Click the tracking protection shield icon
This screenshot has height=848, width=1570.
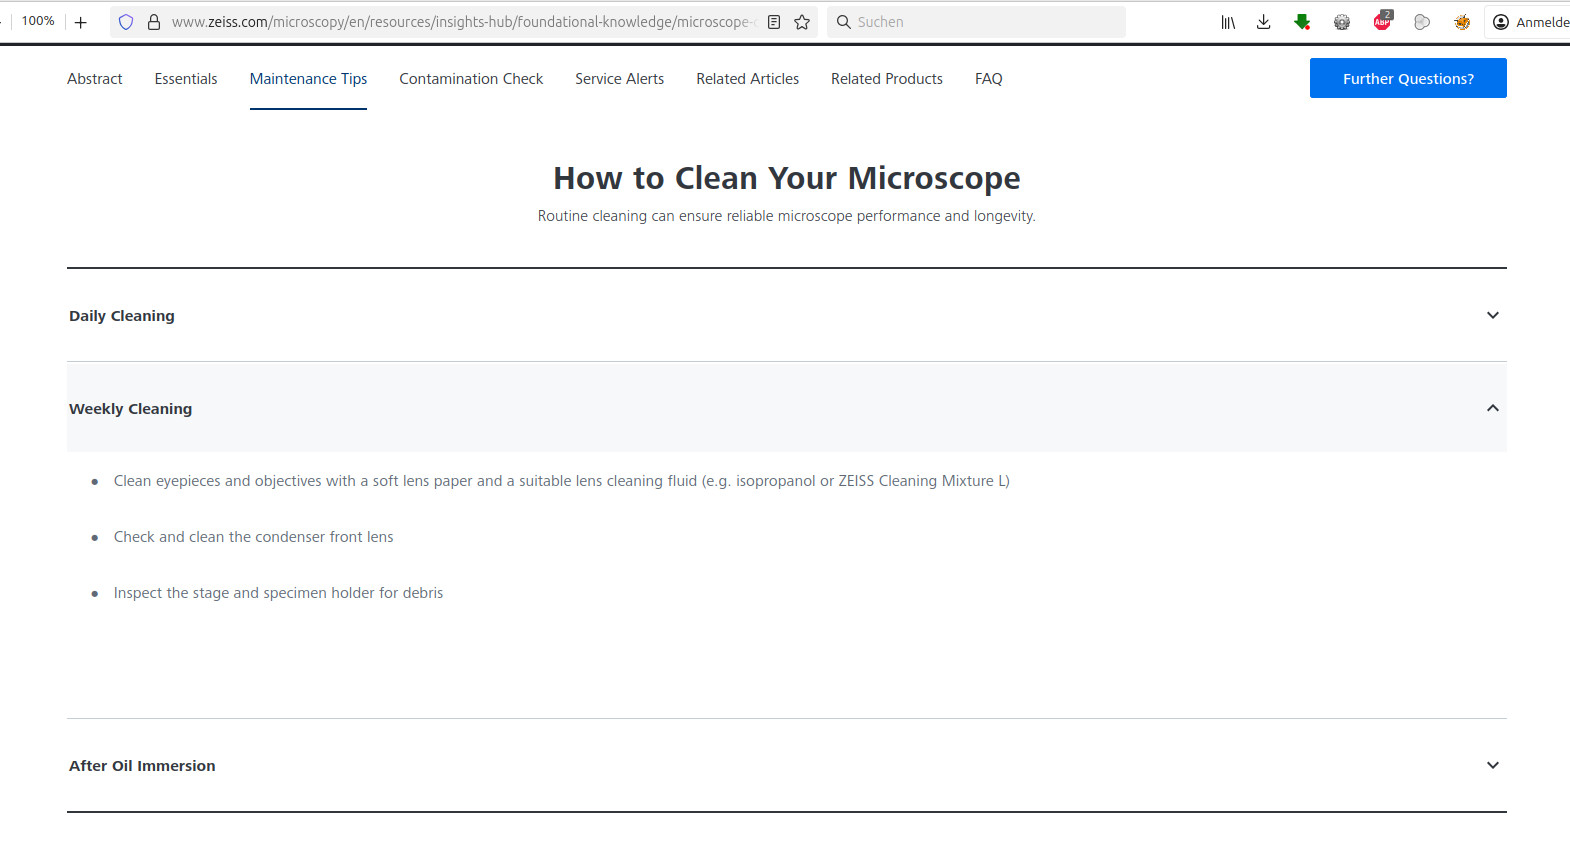(x=126, y=22)
